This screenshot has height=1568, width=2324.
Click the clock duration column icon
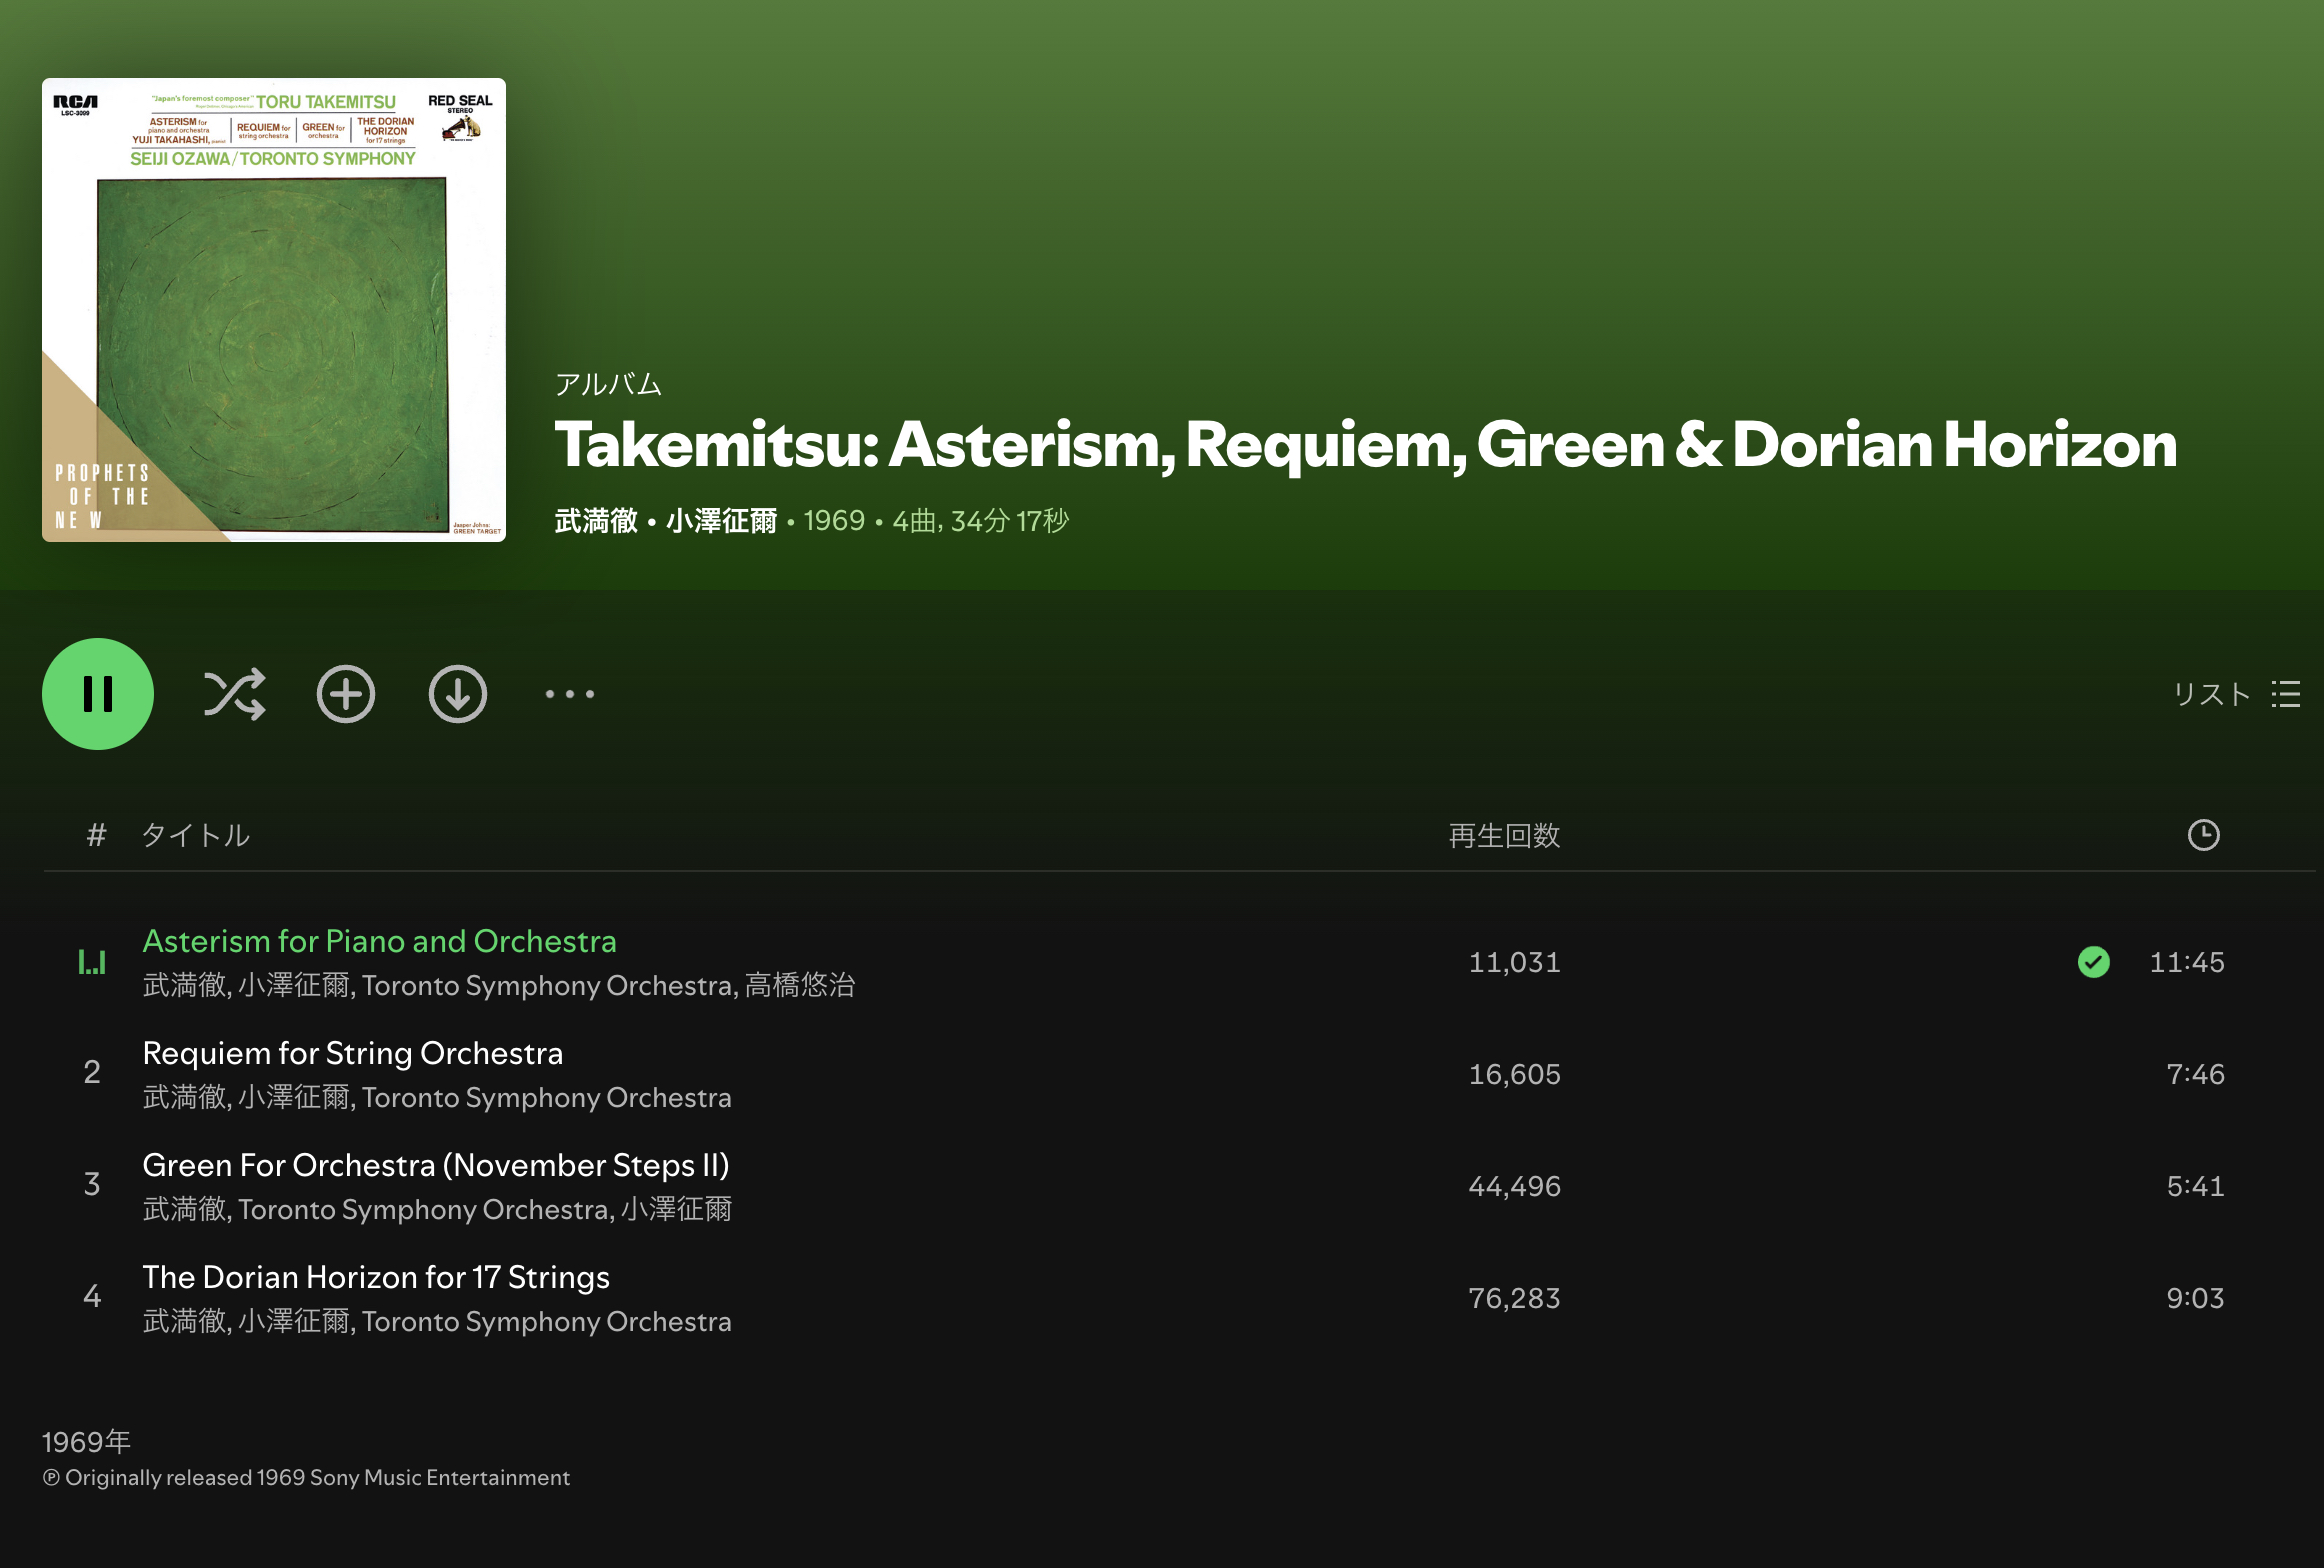(2204, 835)
